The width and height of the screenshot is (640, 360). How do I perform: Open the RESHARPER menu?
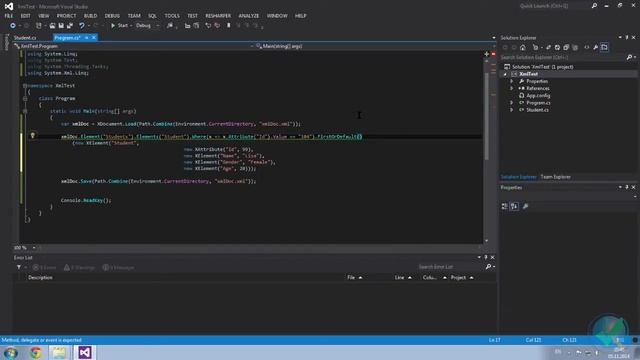[x=218, y=16]
